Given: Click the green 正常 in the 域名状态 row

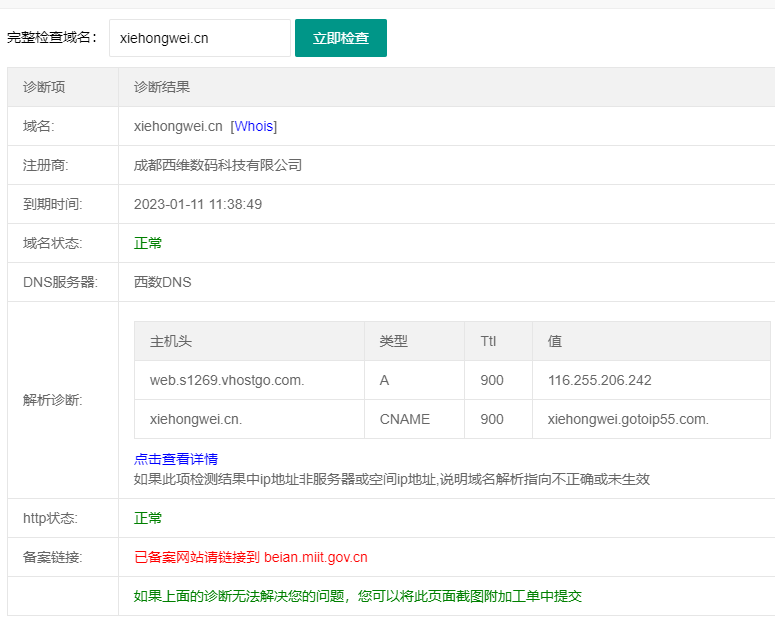Looking at the screenshot, I should pos(148,243).
